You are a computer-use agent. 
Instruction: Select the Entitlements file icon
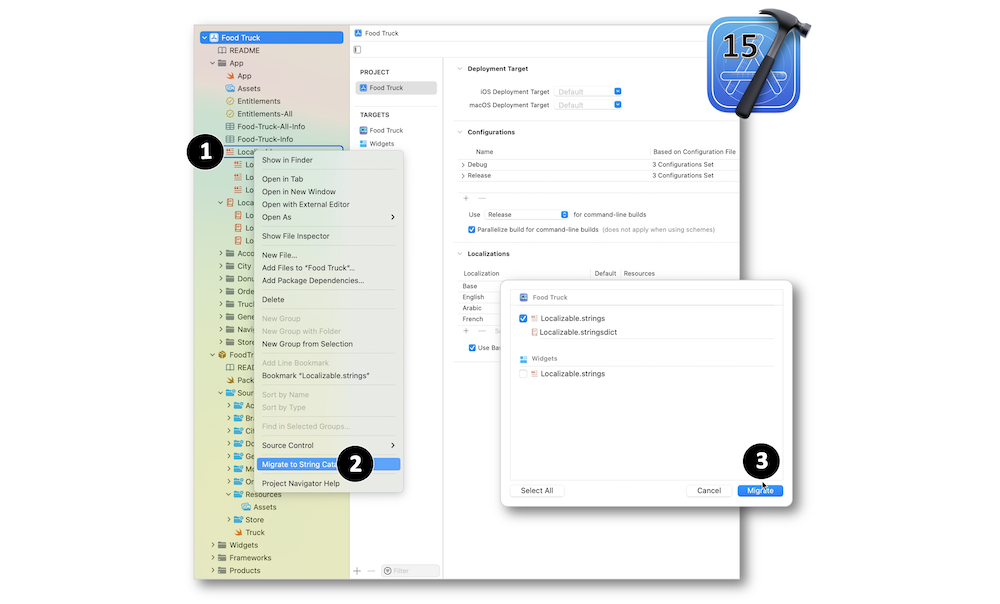(x=230, y=101)
